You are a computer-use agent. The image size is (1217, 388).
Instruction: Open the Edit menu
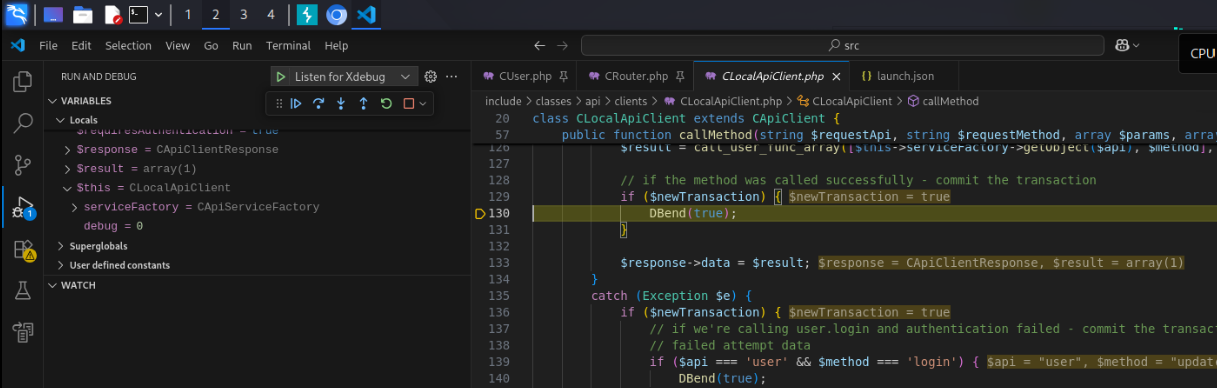(x=81, y=46)
